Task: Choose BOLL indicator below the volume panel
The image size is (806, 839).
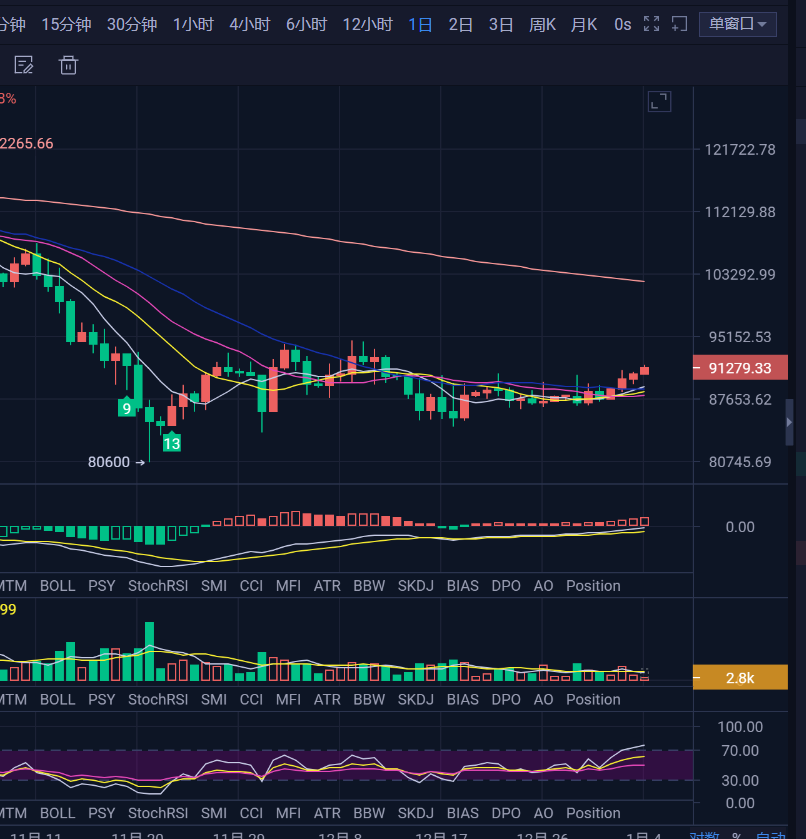Action: [57, 700]
